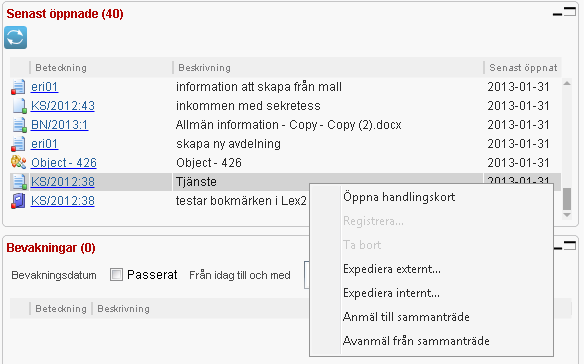Open the BN/2013:1 link
This screenshot has height=364, width=584.
click(x=59, y=125)
